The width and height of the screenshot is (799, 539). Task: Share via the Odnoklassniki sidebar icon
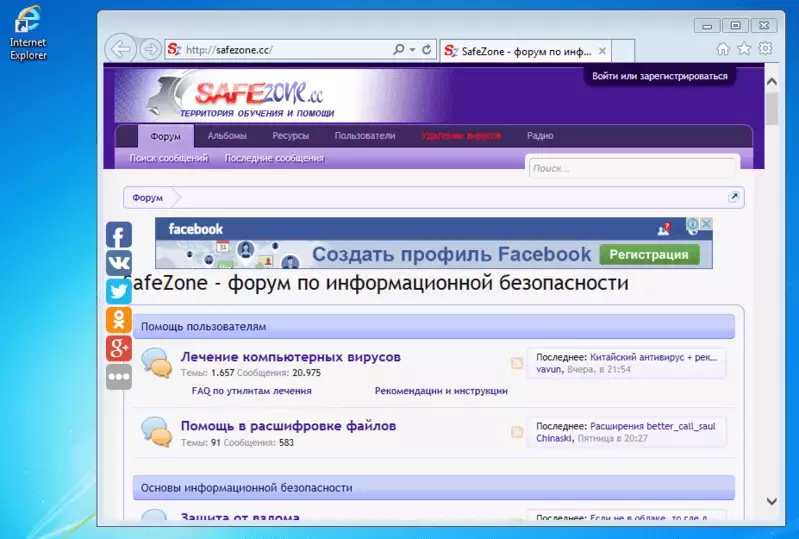(119, 320)
